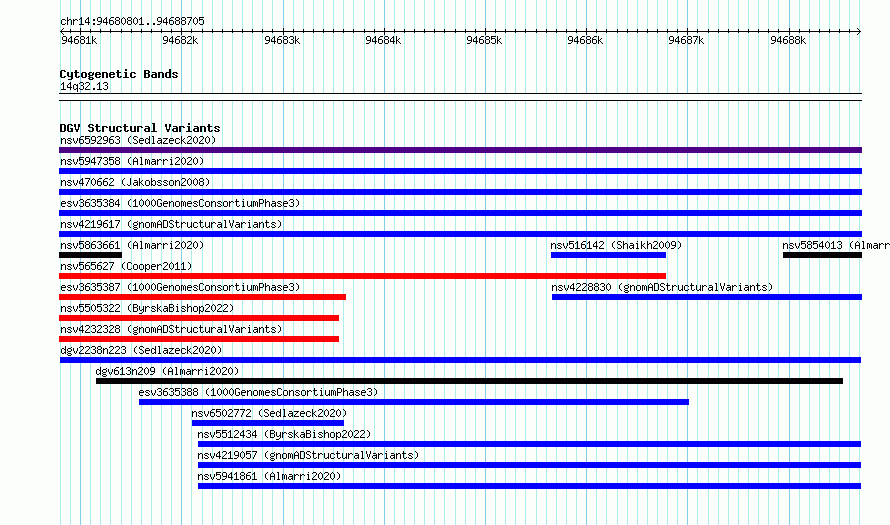Image resolution: width=890 pixels, height=525 pixels.
Task: Click the esv3635384 (1000GenomesConsortiumPhase3) label
Action: (x=180, y=203)
